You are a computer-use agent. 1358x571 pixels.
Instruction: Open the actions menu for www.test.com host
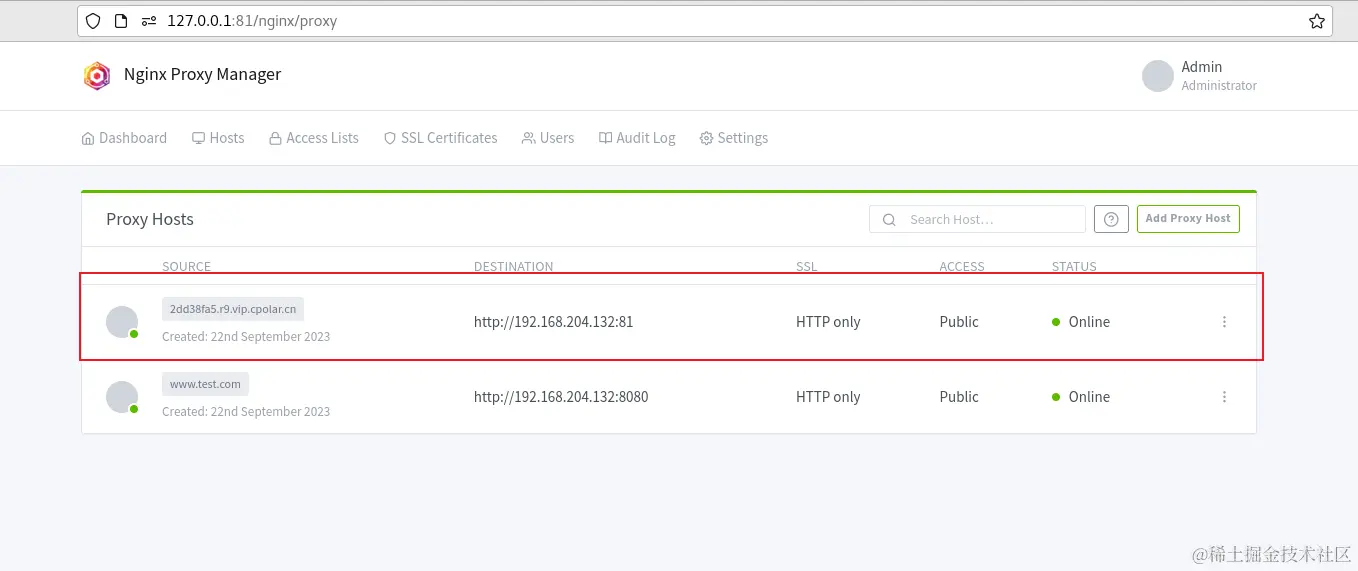pyautogui.click(x=1224, y=397)
